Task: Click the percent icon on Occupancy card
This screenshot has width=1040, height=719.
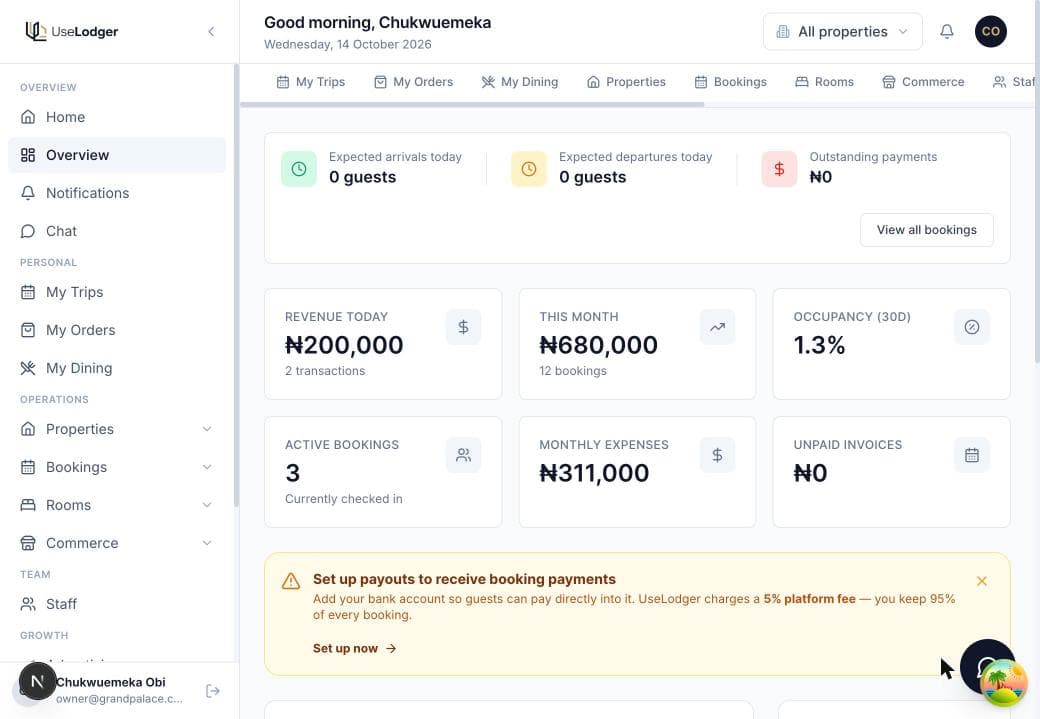Action: [x=972, y=326]
